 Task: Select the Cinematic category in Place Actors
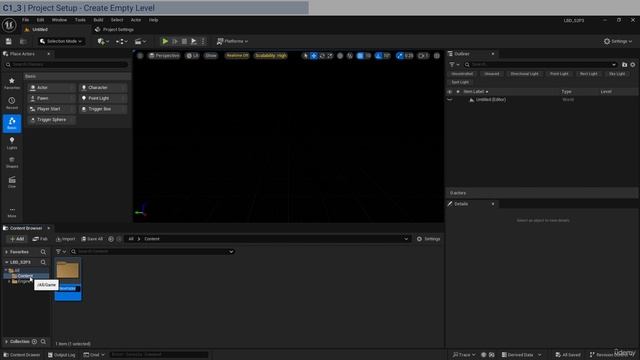pos(12,182)
